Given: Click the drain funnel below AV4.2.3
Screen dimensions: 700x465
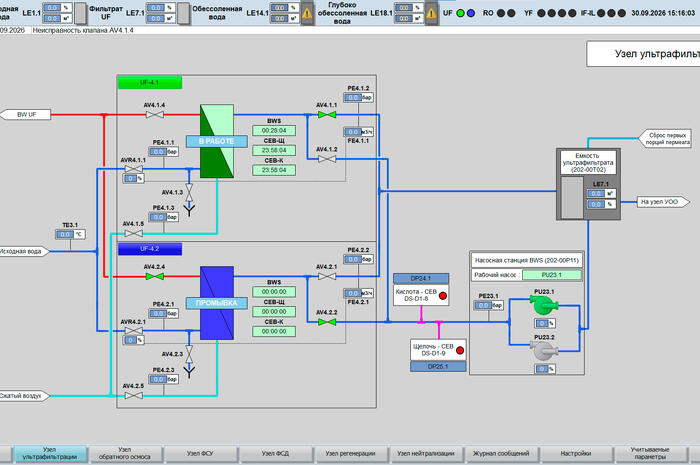Looking at the screenshot, I should click(x=189, y=372).
